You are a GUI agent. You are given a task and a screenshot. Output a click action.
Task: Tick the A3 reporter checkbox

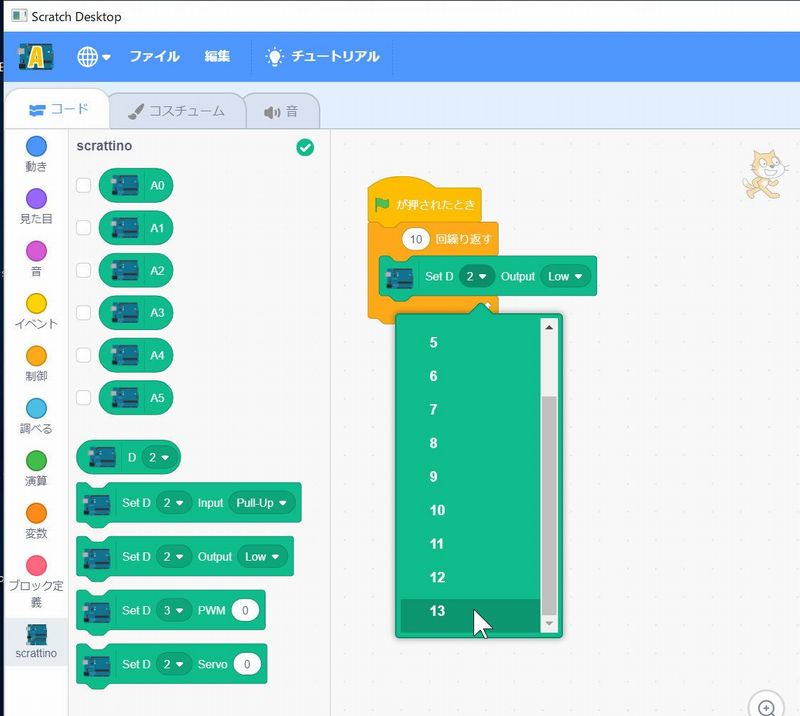84,312
